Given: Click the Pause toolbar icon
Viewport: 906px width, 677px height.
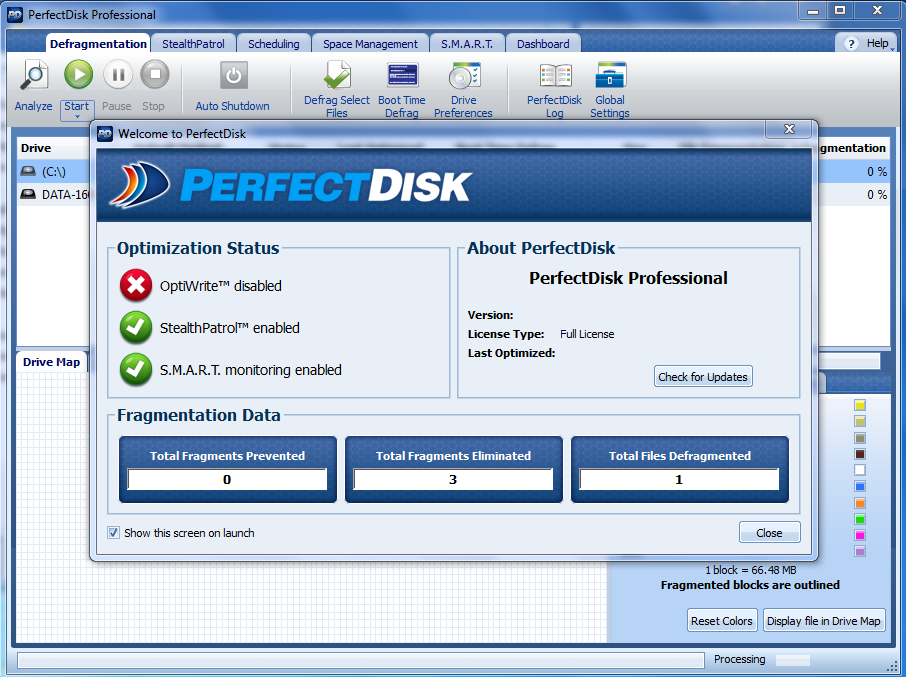Looking at the screenshot, I should point(118,75).
